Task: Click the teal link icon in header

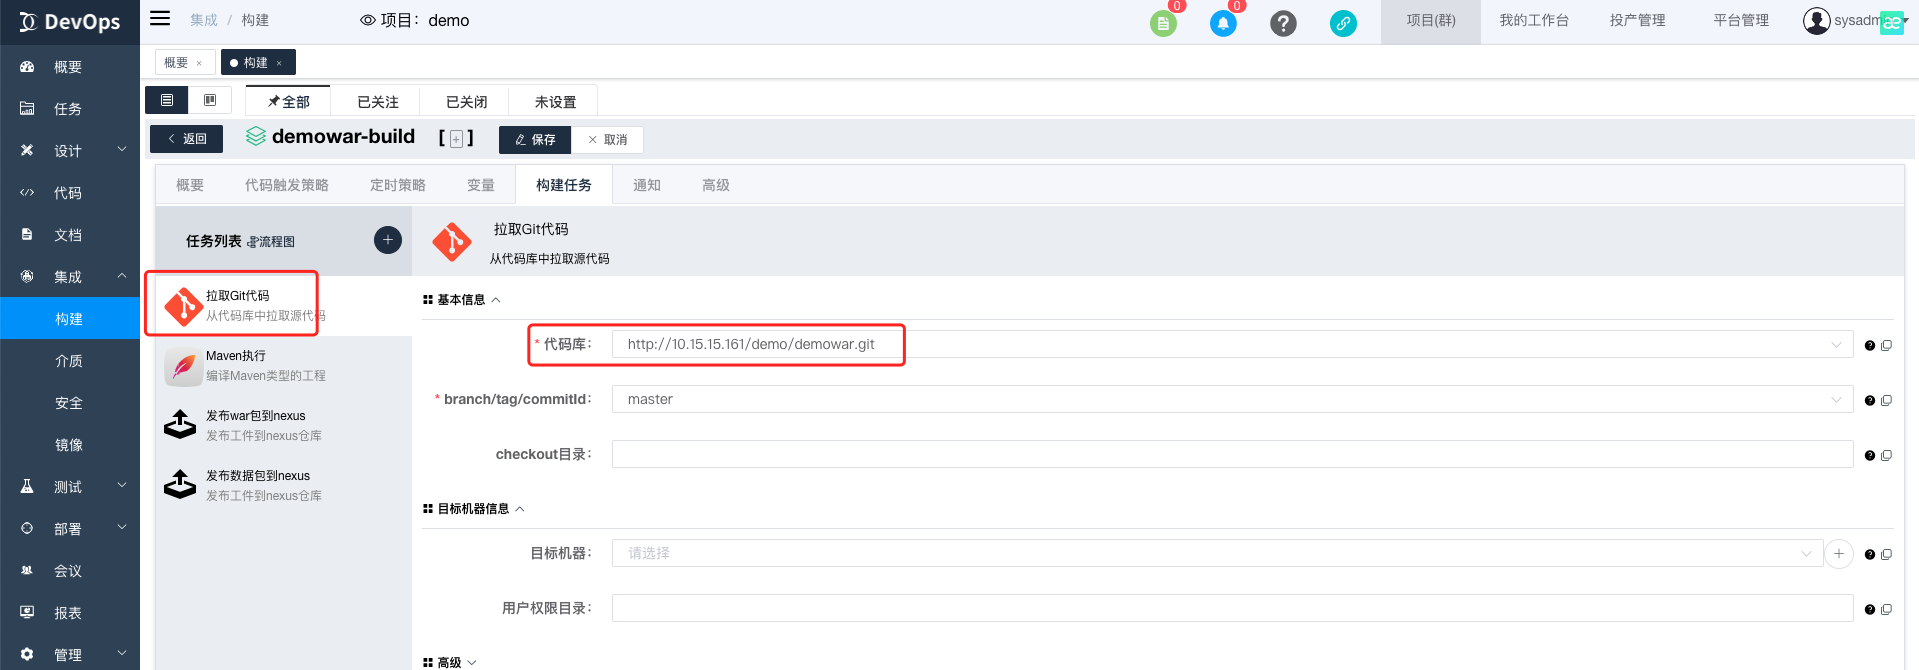Action: [x=1343, y=23]
